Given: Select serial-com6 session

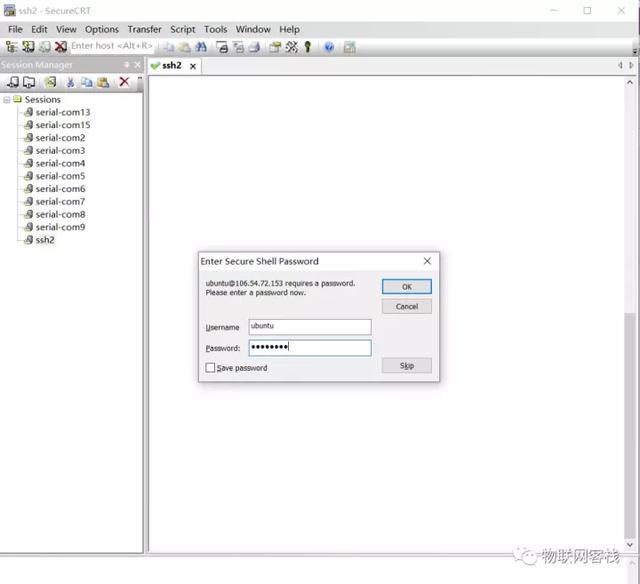Looking at the screenshot, I should (x=55, y=189).
